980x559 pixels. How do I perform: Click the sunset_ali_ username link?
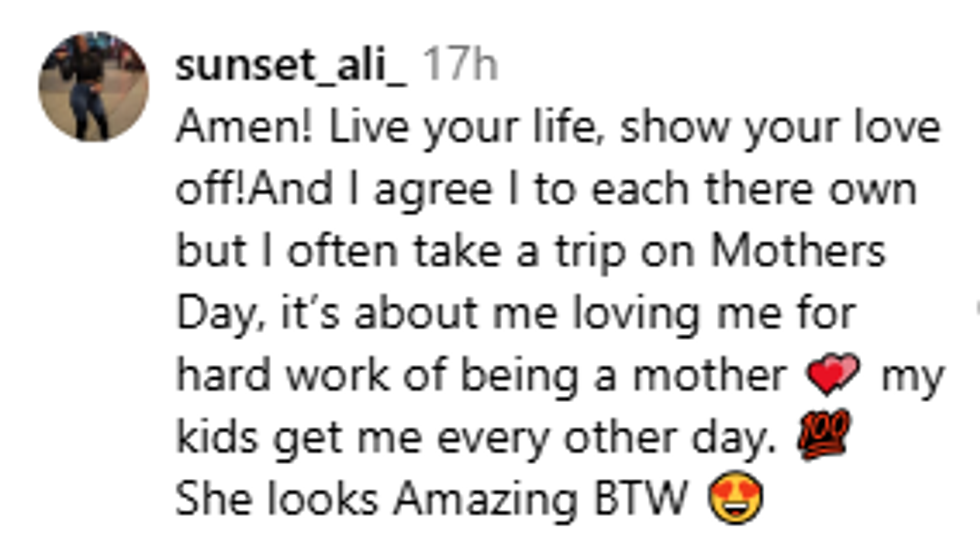(x=292, y=66)
